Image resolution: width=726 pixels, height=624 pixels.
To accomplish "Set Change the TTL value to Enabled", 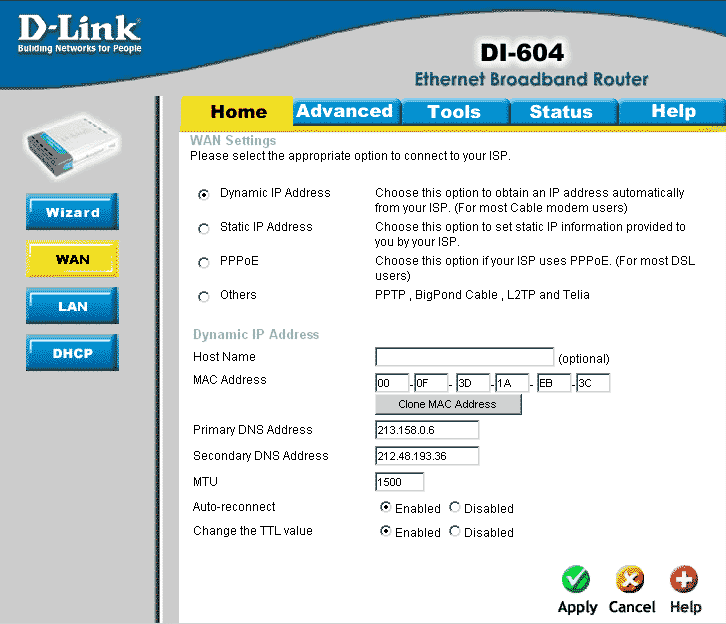I will 385,531.
